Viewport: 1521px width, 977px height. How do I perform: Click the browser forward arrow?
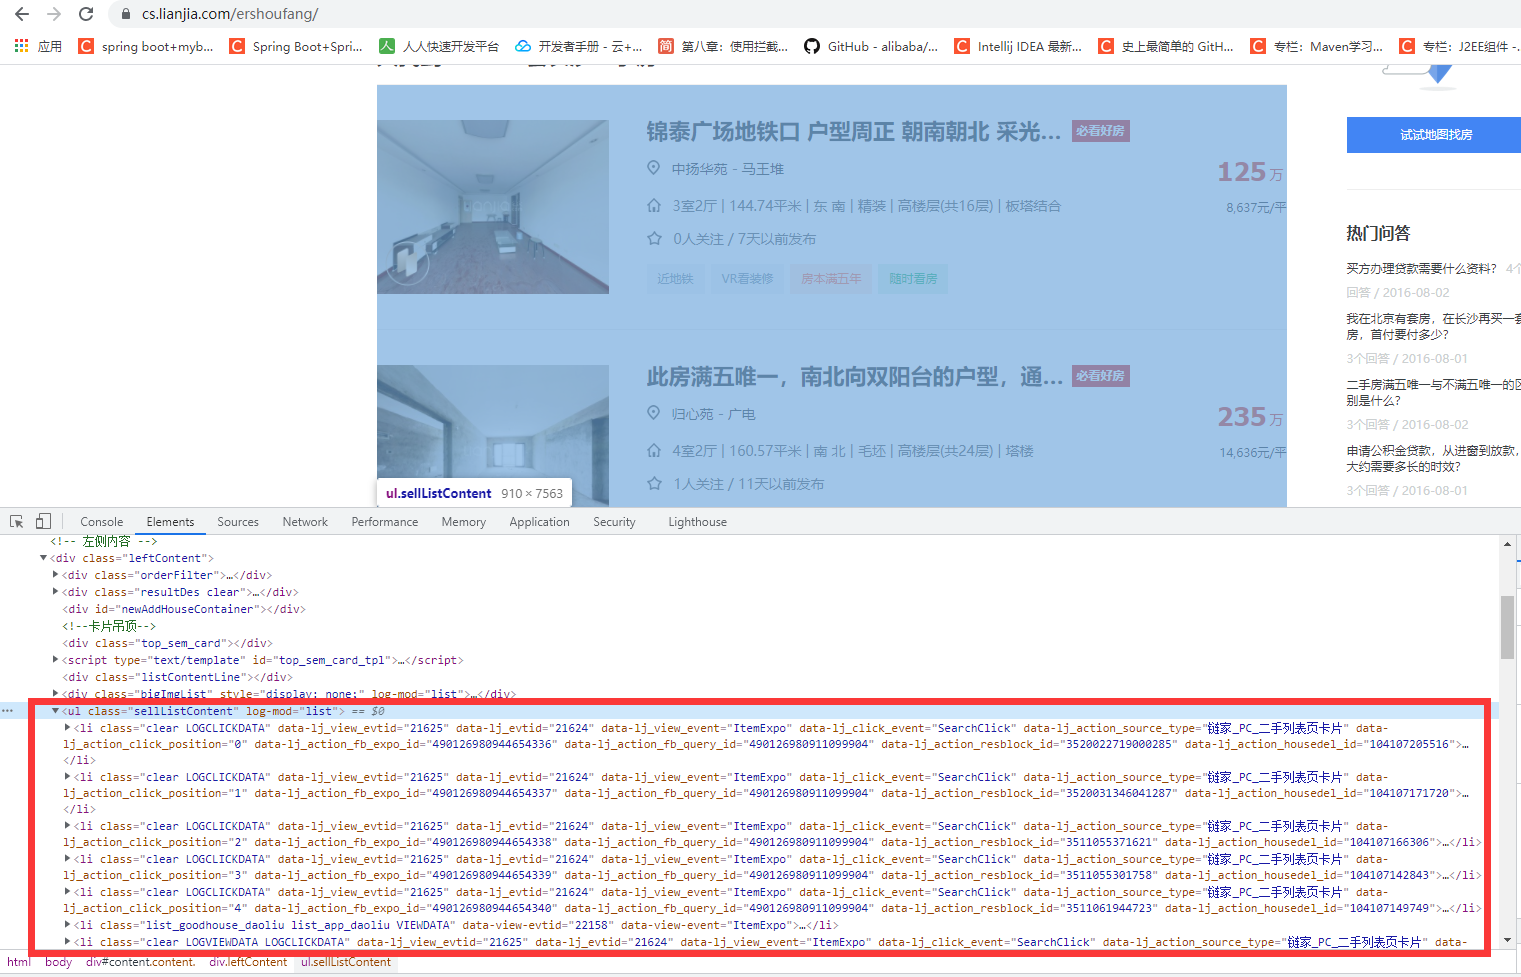coord(54,14)
